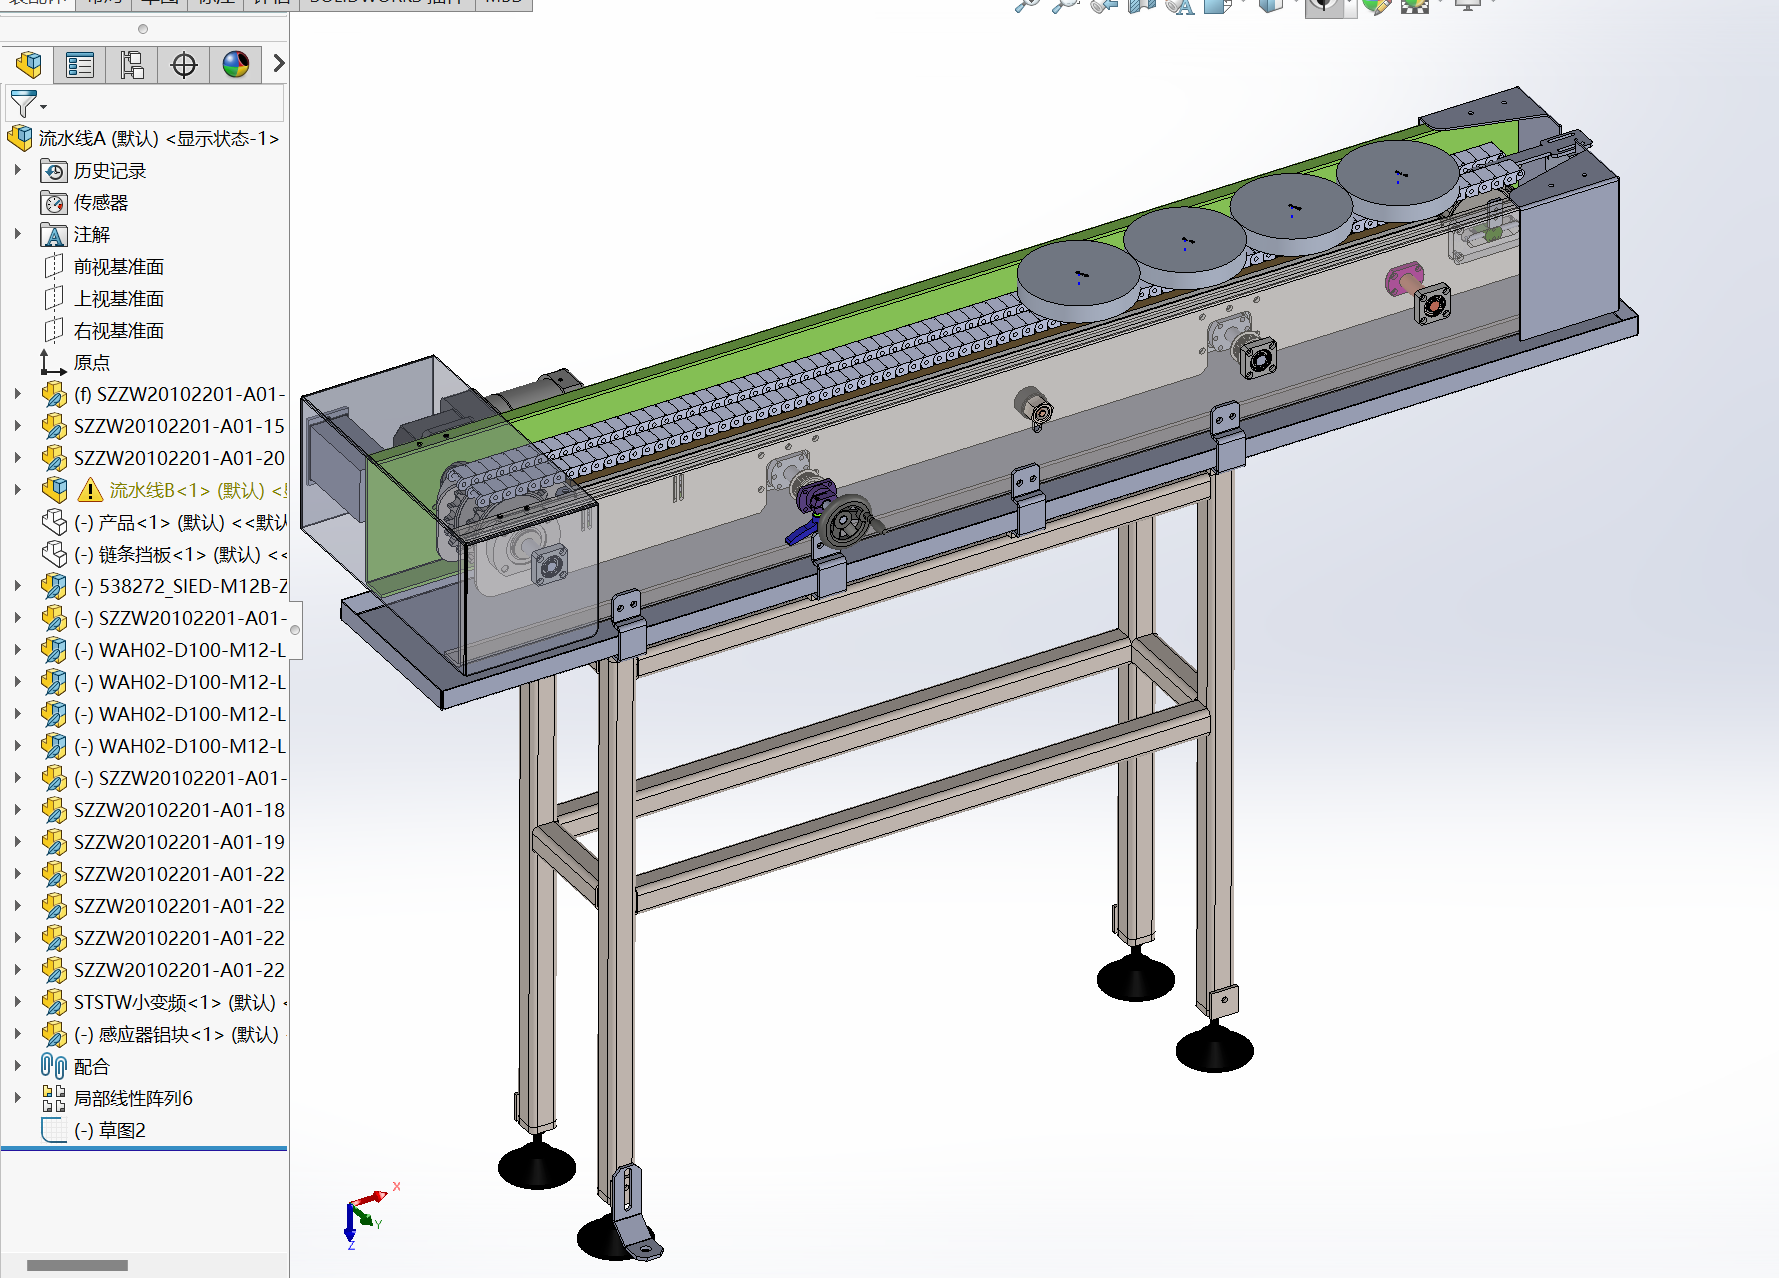Open the DimXpertManager crosshair tab

[x=184, y=65]
